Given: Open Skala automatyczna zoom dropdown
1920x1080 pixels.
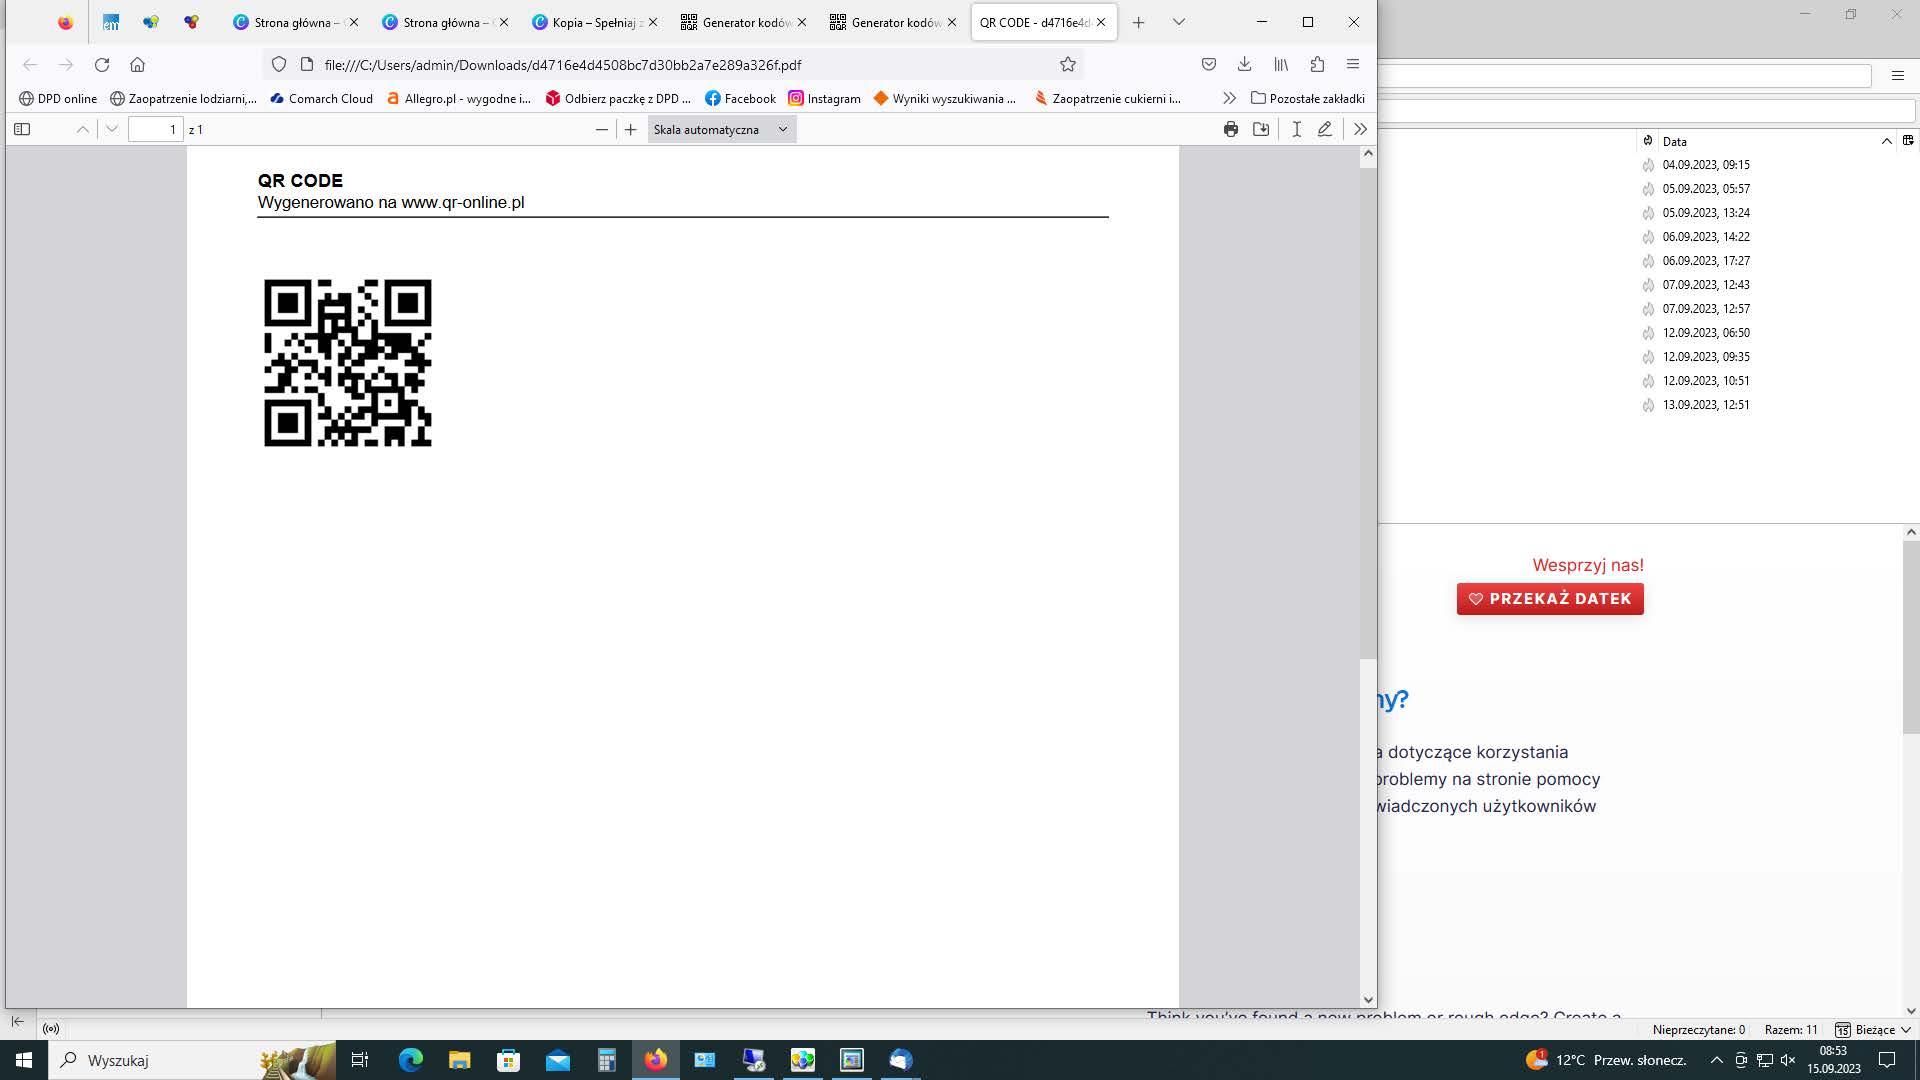Looking at the screenshot, I should [721, 129].
